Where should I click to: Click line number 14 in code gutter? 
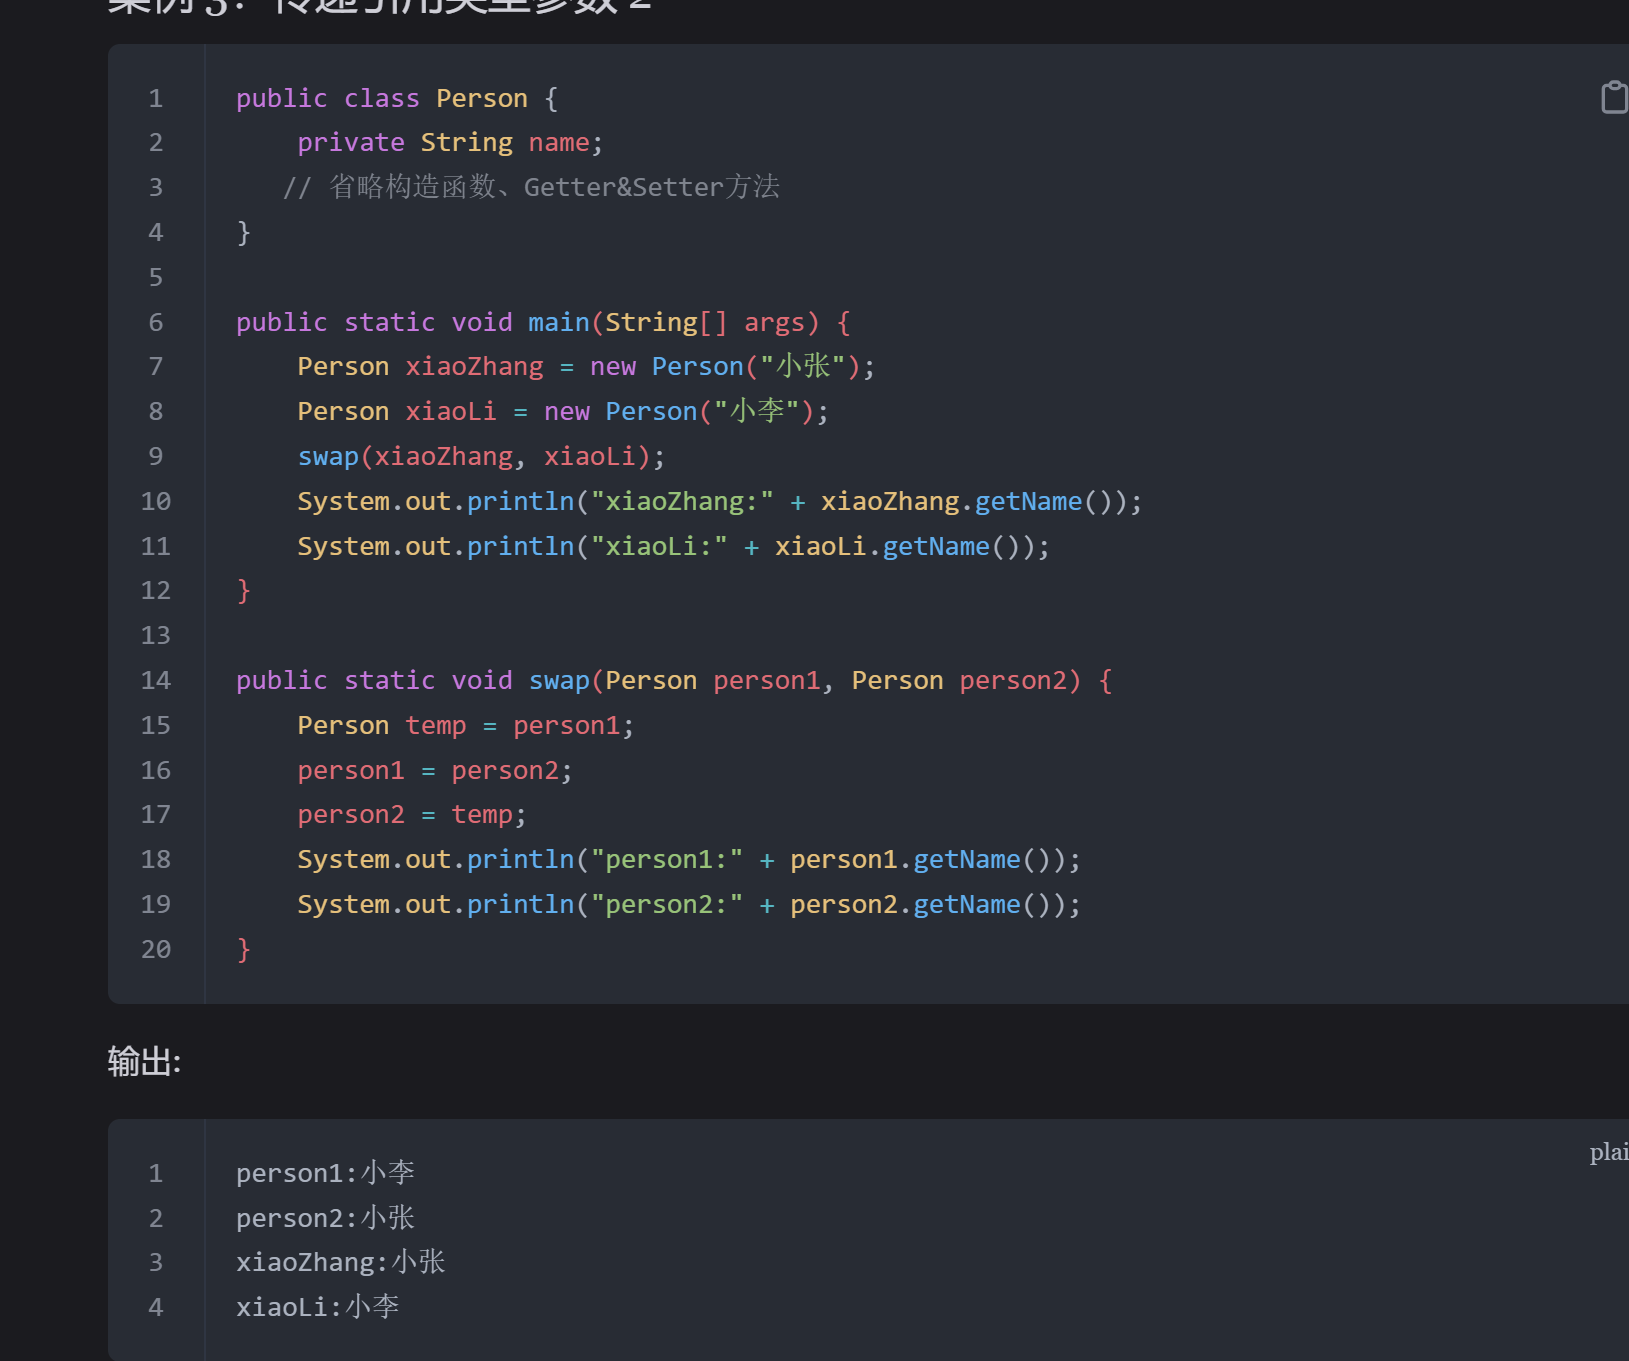coord(156,680)
